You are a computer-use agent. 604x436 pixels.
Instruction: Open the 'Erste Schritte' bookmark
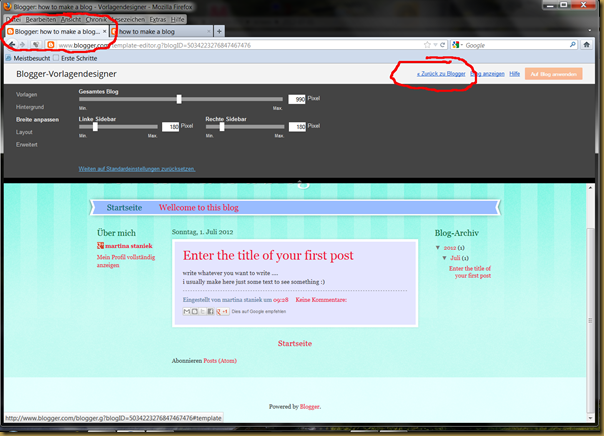[x=79, y=58]
